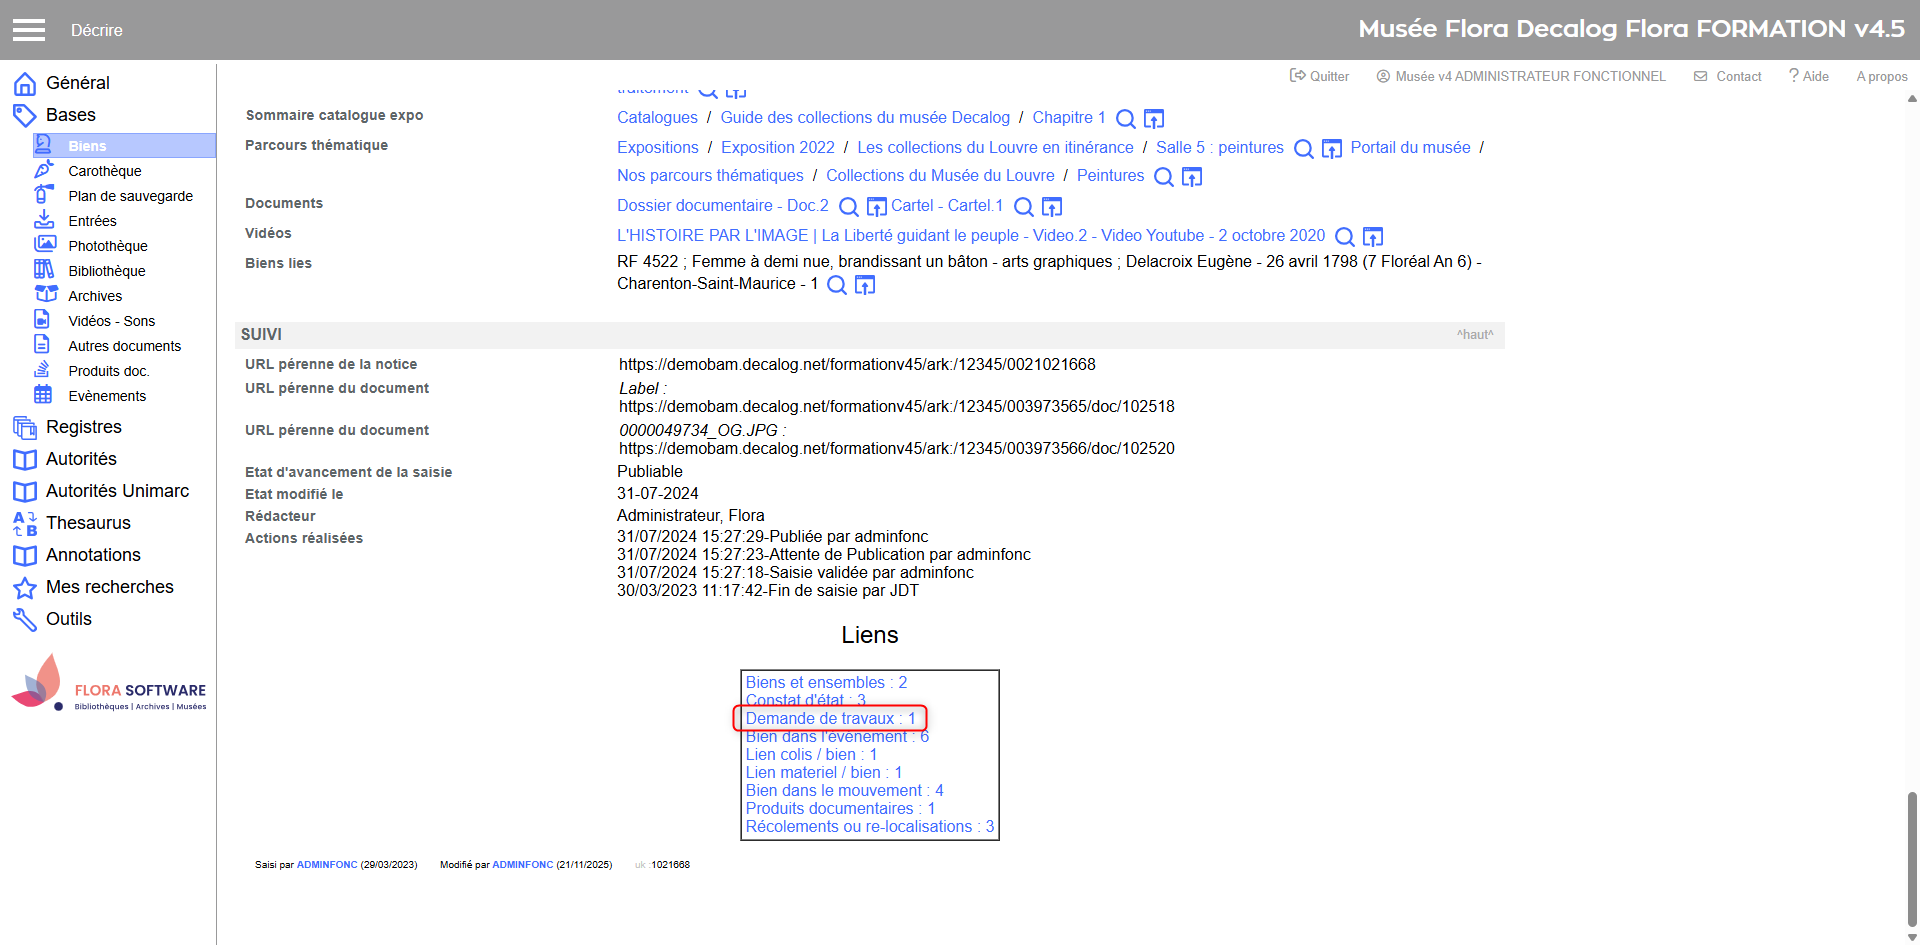Open the hamburger menu icon
Image resolution: width=1920 pixels, height=945 pixels.
(29, 30)
